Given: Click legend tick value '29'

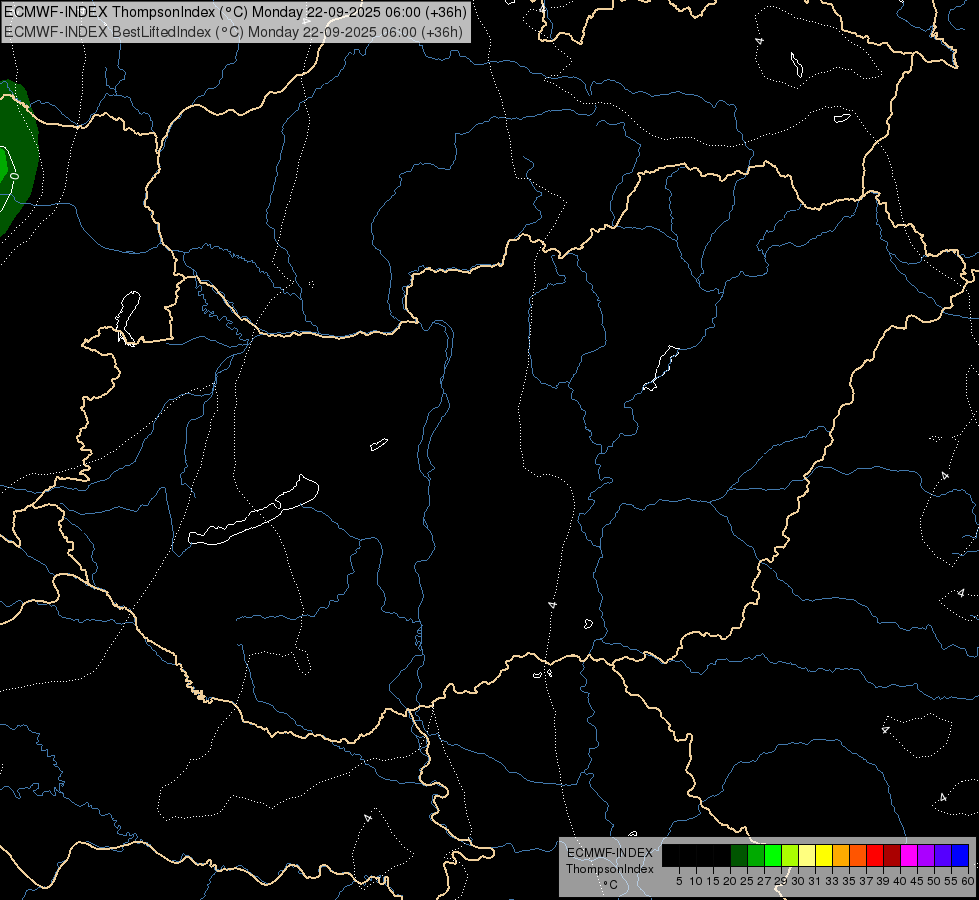Looking at the screenshot, I should point(781,881).
